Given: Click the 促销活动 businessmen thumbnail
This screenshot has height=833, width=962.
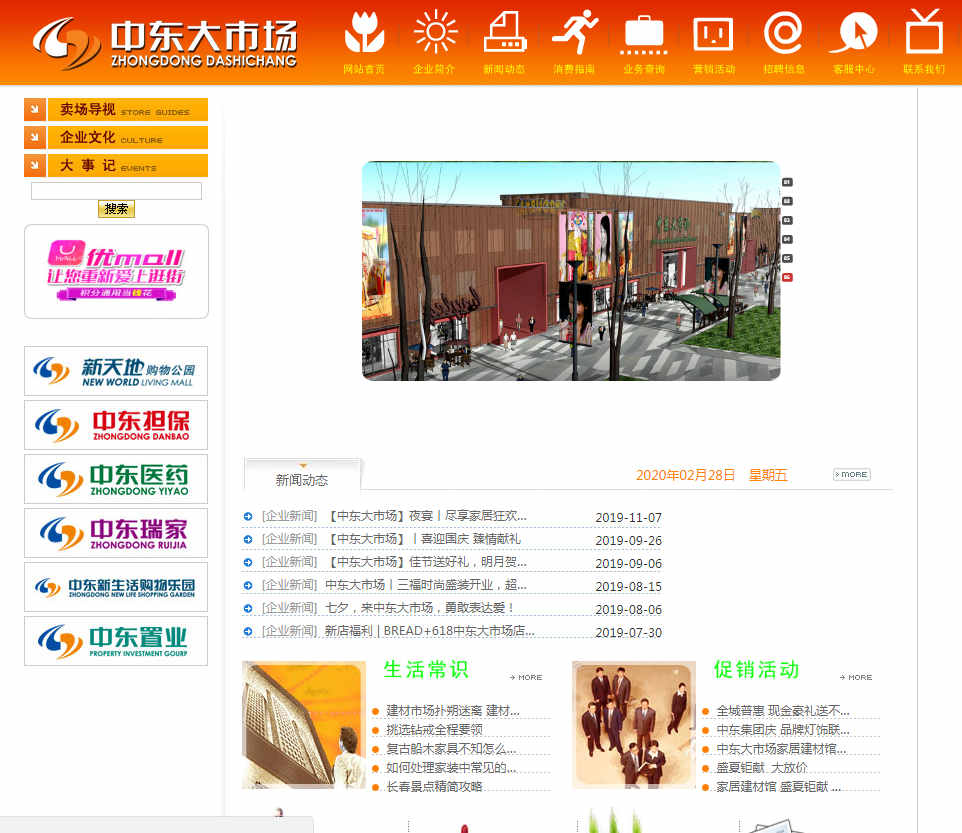Looking at the screenshot, I should (x=634, y=724).
